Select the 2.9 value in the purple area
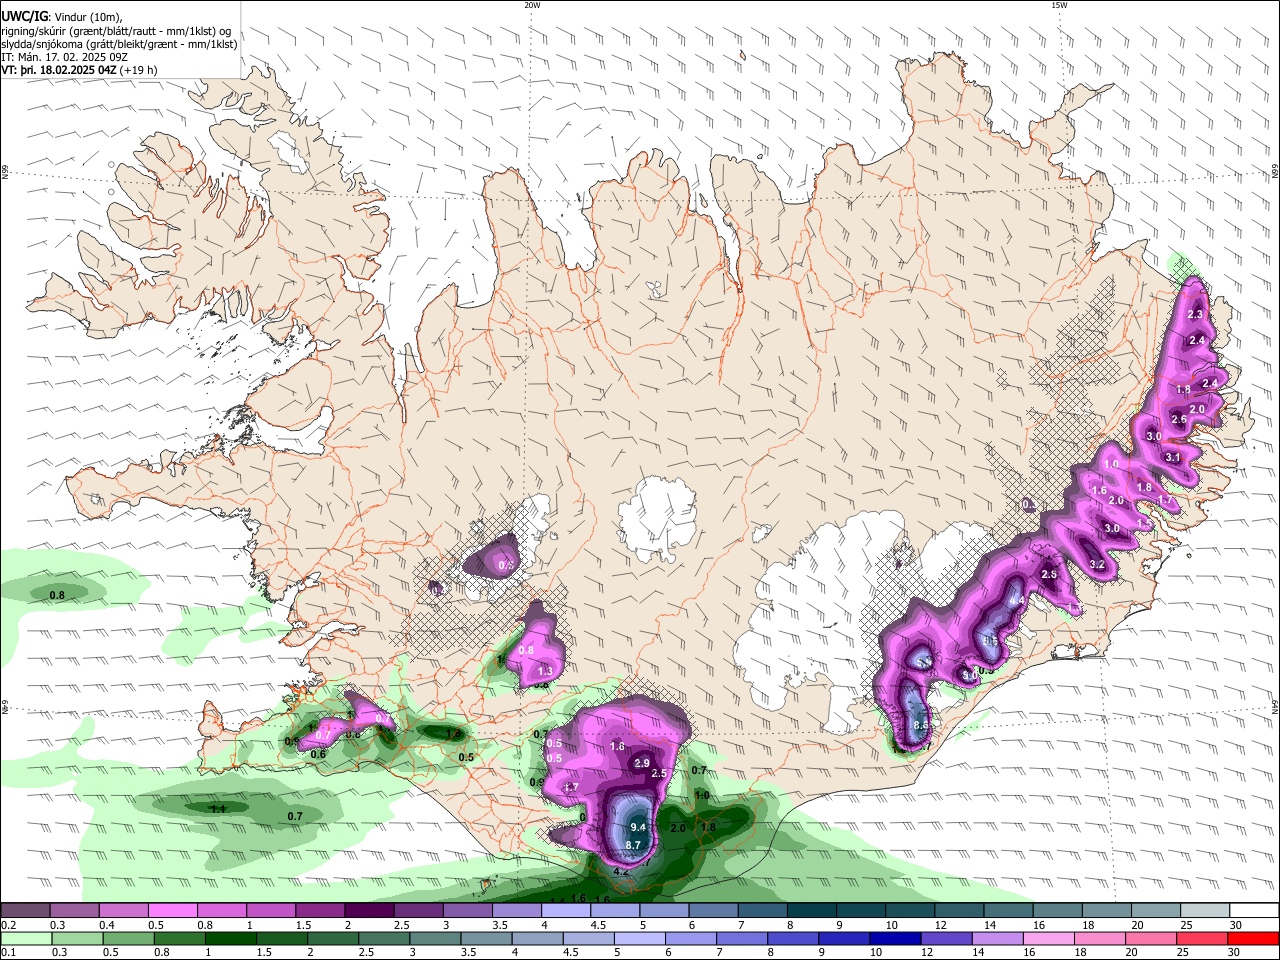Image resolution: width=1280 pixels, height=960 pixels. [x=642, y=763]
